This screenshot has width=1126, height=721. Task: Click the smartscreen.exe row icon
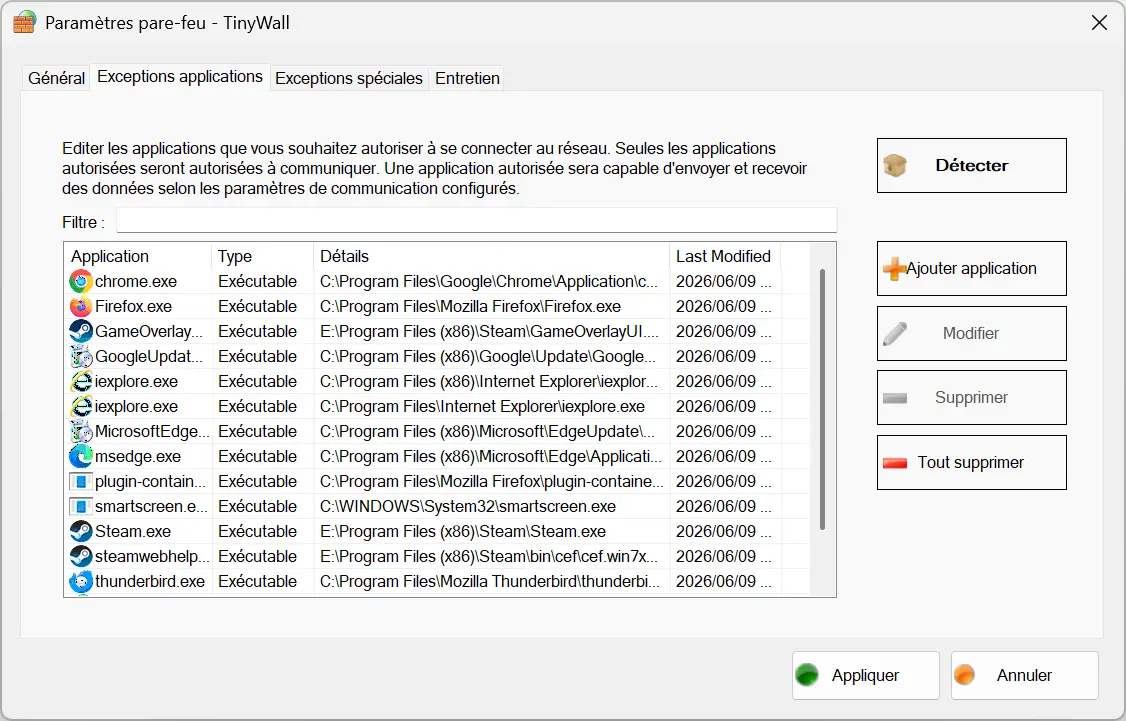(81, 506)
